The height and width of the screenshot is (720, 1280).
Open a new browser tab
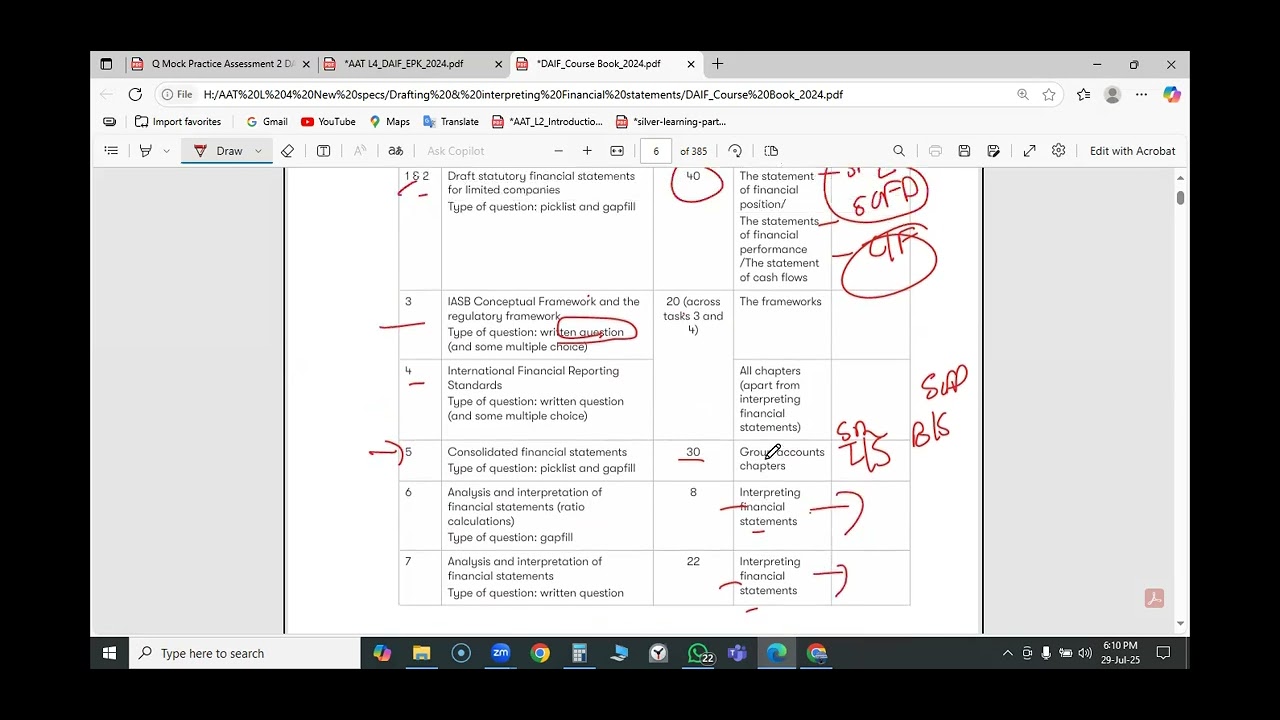point(717,64)
